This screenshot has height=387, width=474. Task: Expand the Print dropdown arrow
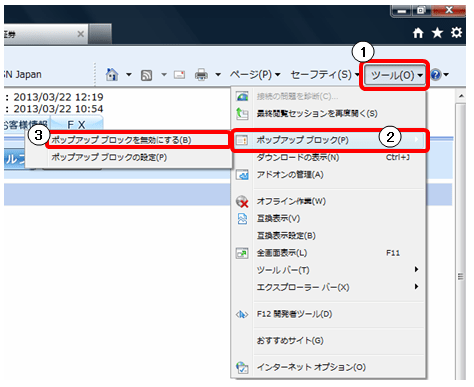218,75
